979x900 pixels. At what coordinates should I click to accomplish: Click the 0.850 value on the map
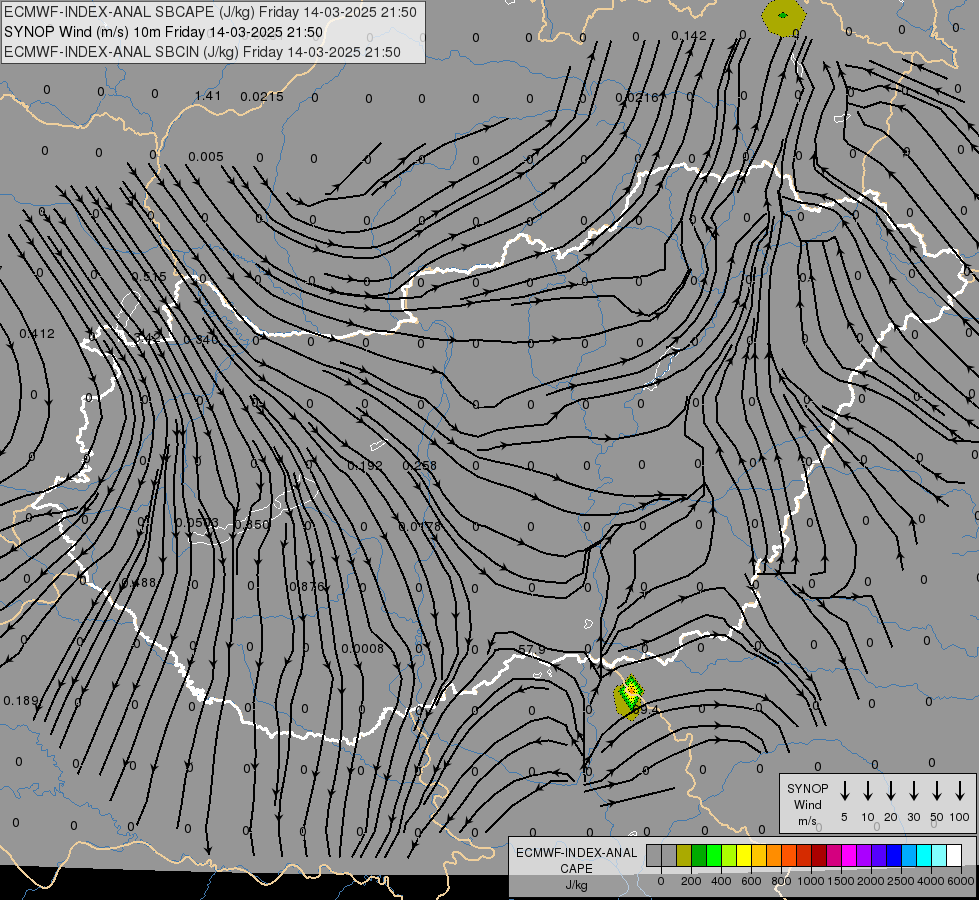pyautogui.click(x=252, y=524)
